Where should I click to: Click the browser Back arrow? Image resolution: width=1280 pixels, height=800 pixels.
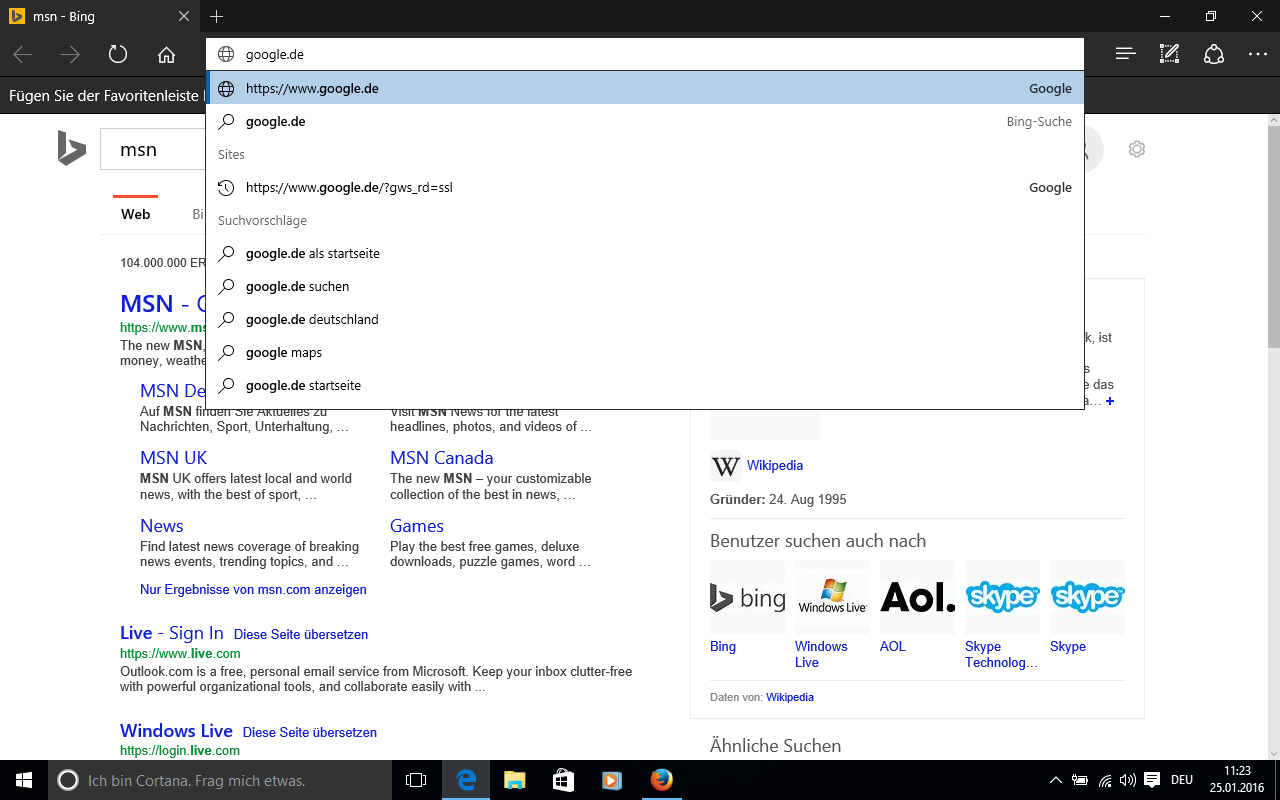[x=22, y=54]
